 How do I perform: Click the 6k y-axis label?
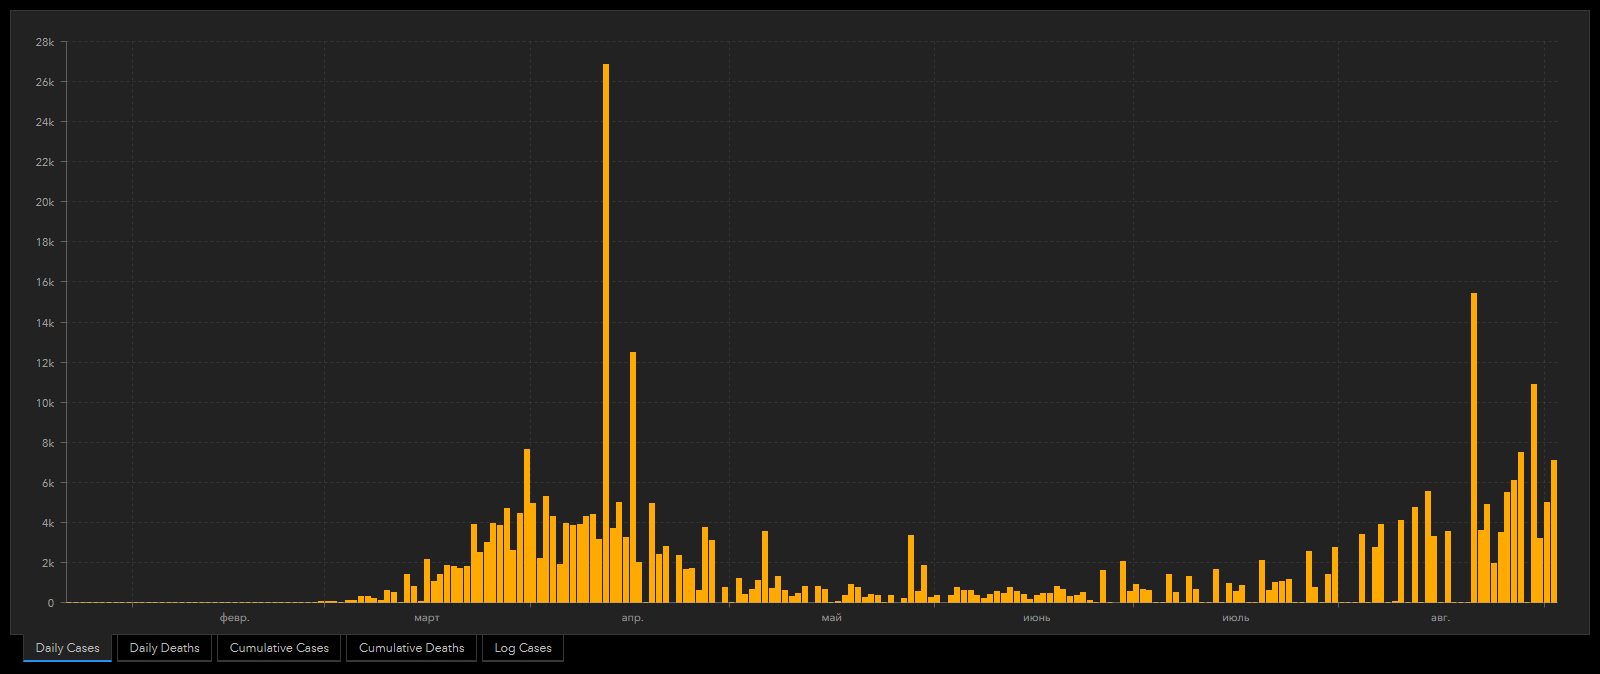pyautogui.click(x=48, y=483)
